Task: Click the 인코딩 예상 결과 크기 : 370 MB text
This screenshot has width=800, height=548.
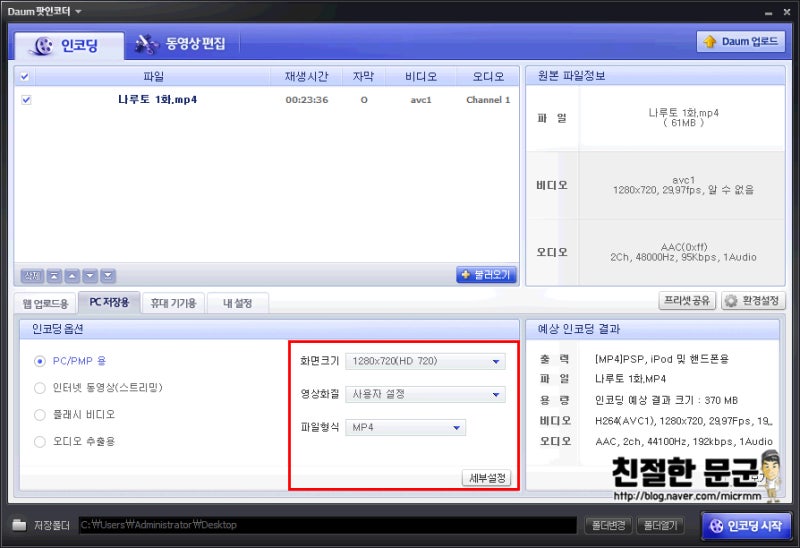Action: coord(666,401)
